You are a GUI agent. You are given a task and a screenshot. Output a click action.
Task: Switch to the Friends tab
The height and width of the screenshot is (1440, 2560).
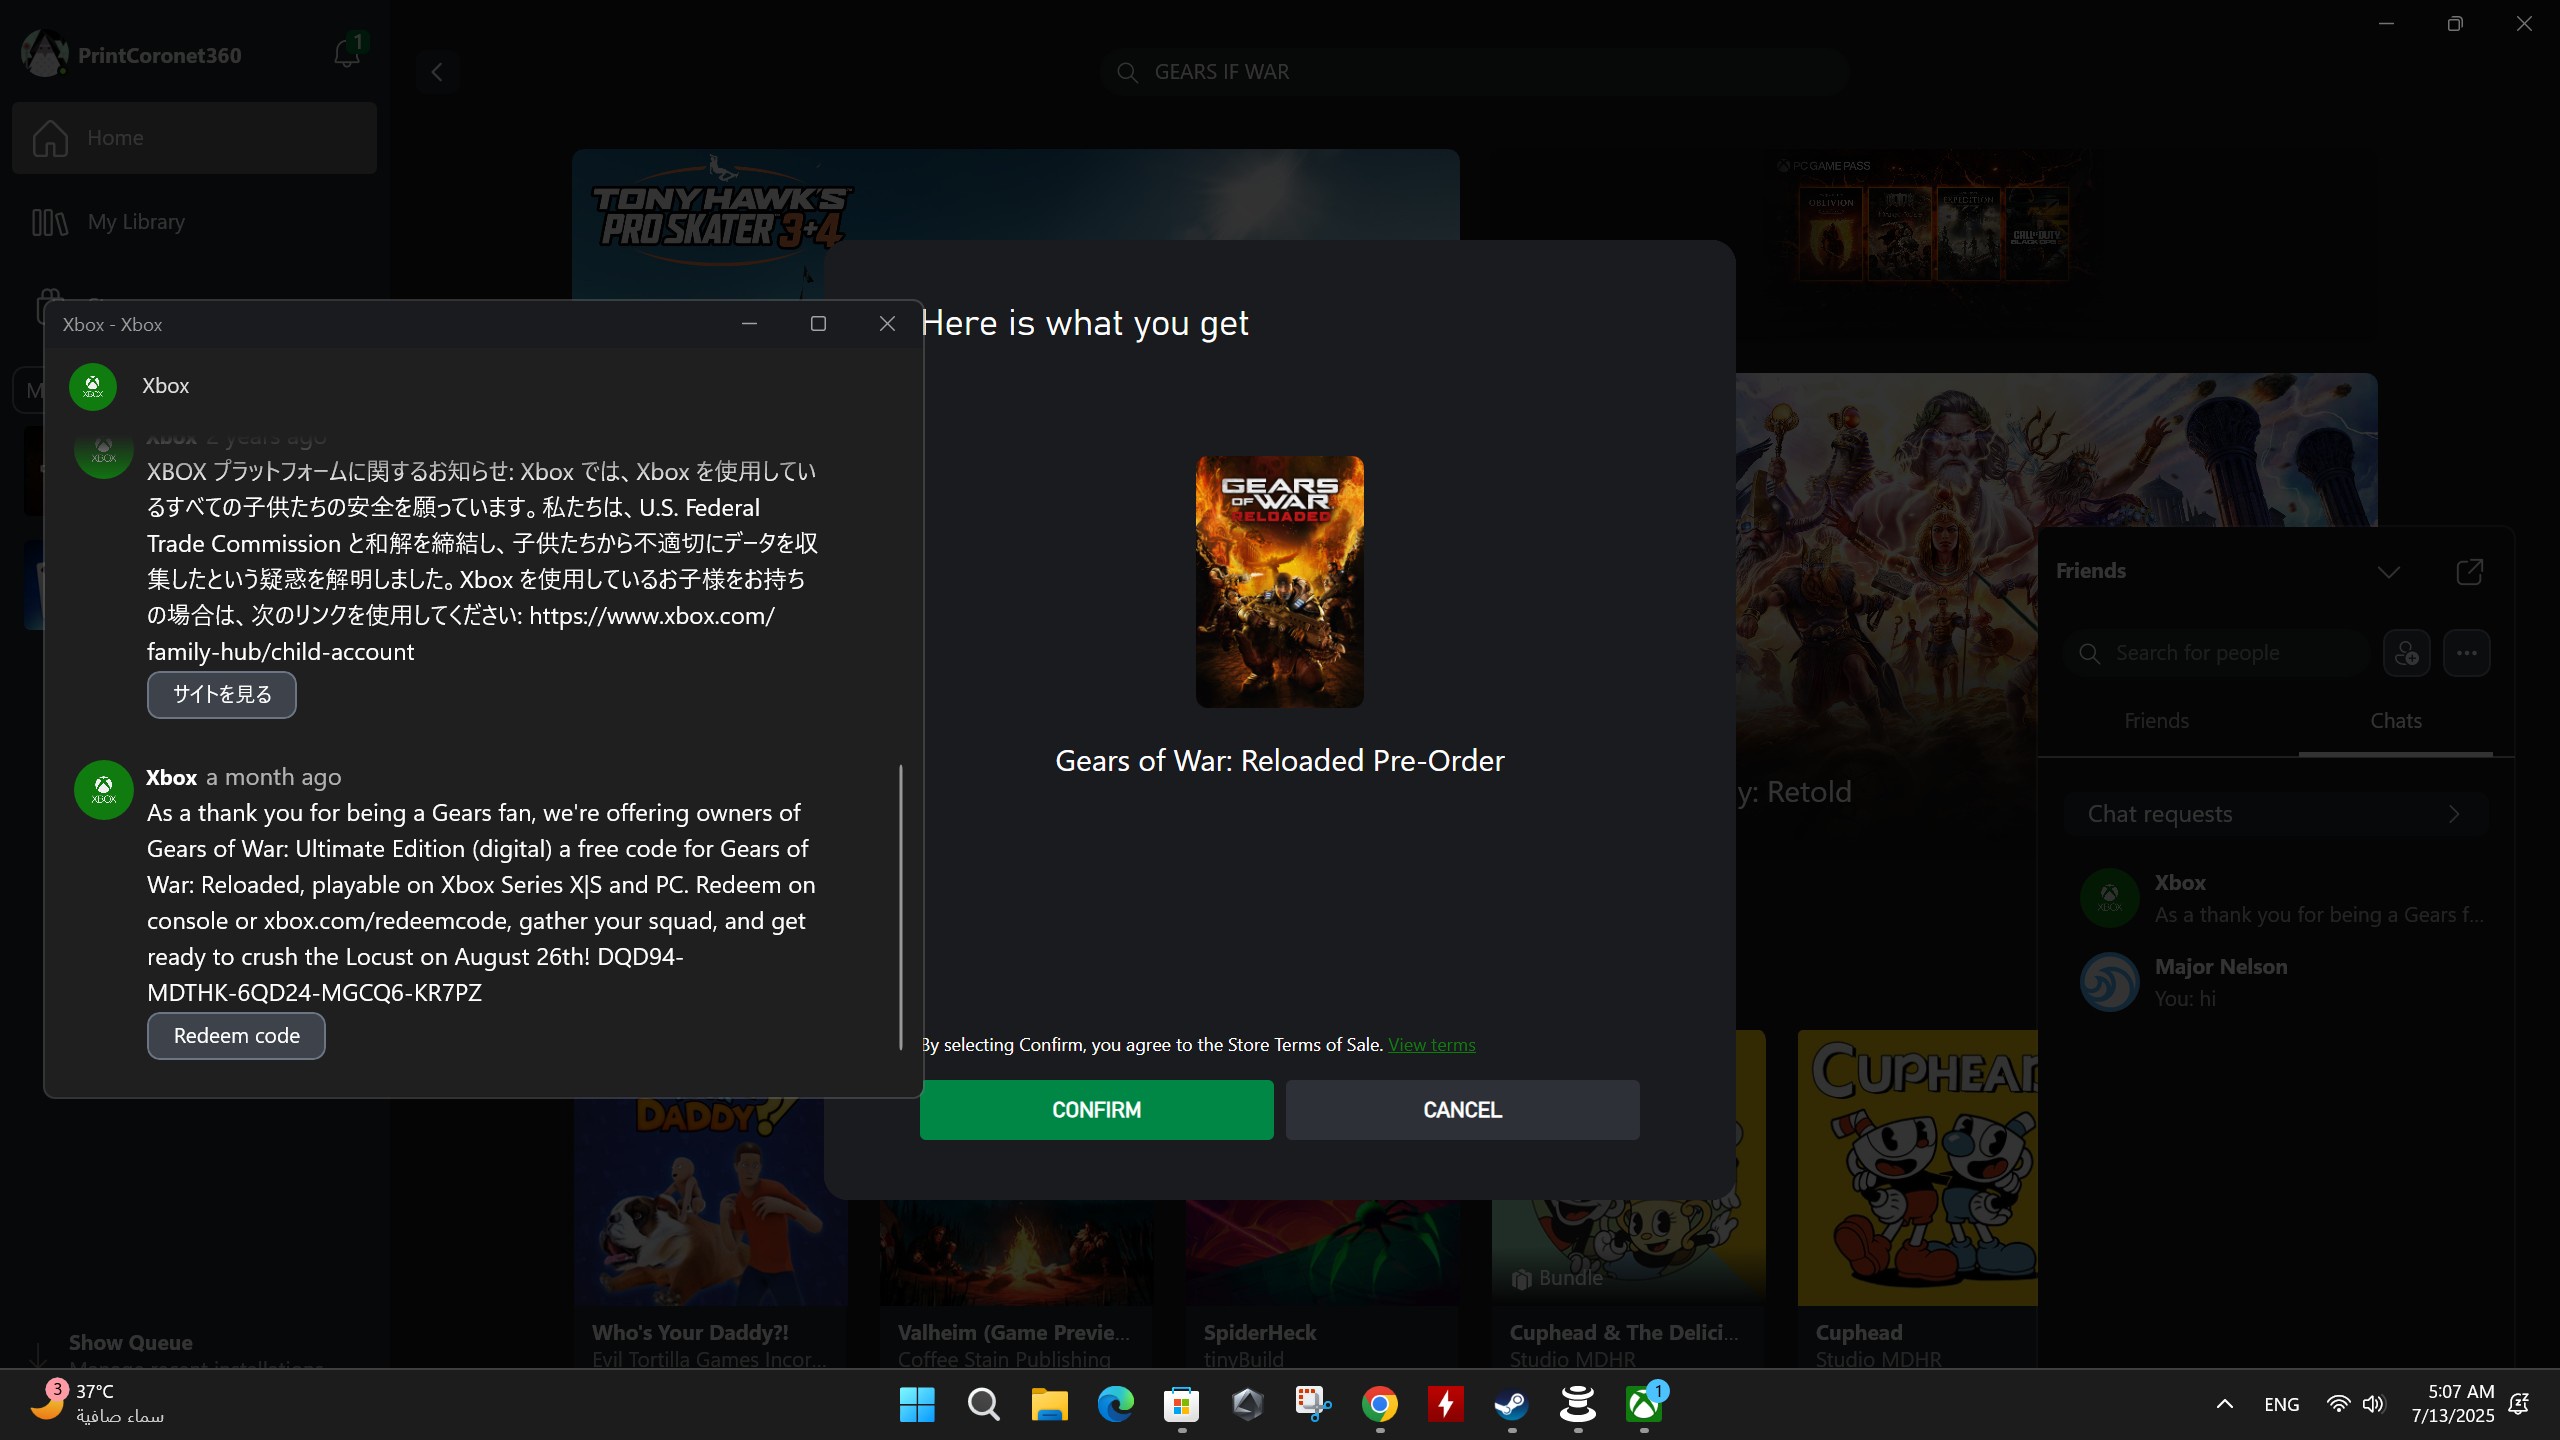point(2157,721)
